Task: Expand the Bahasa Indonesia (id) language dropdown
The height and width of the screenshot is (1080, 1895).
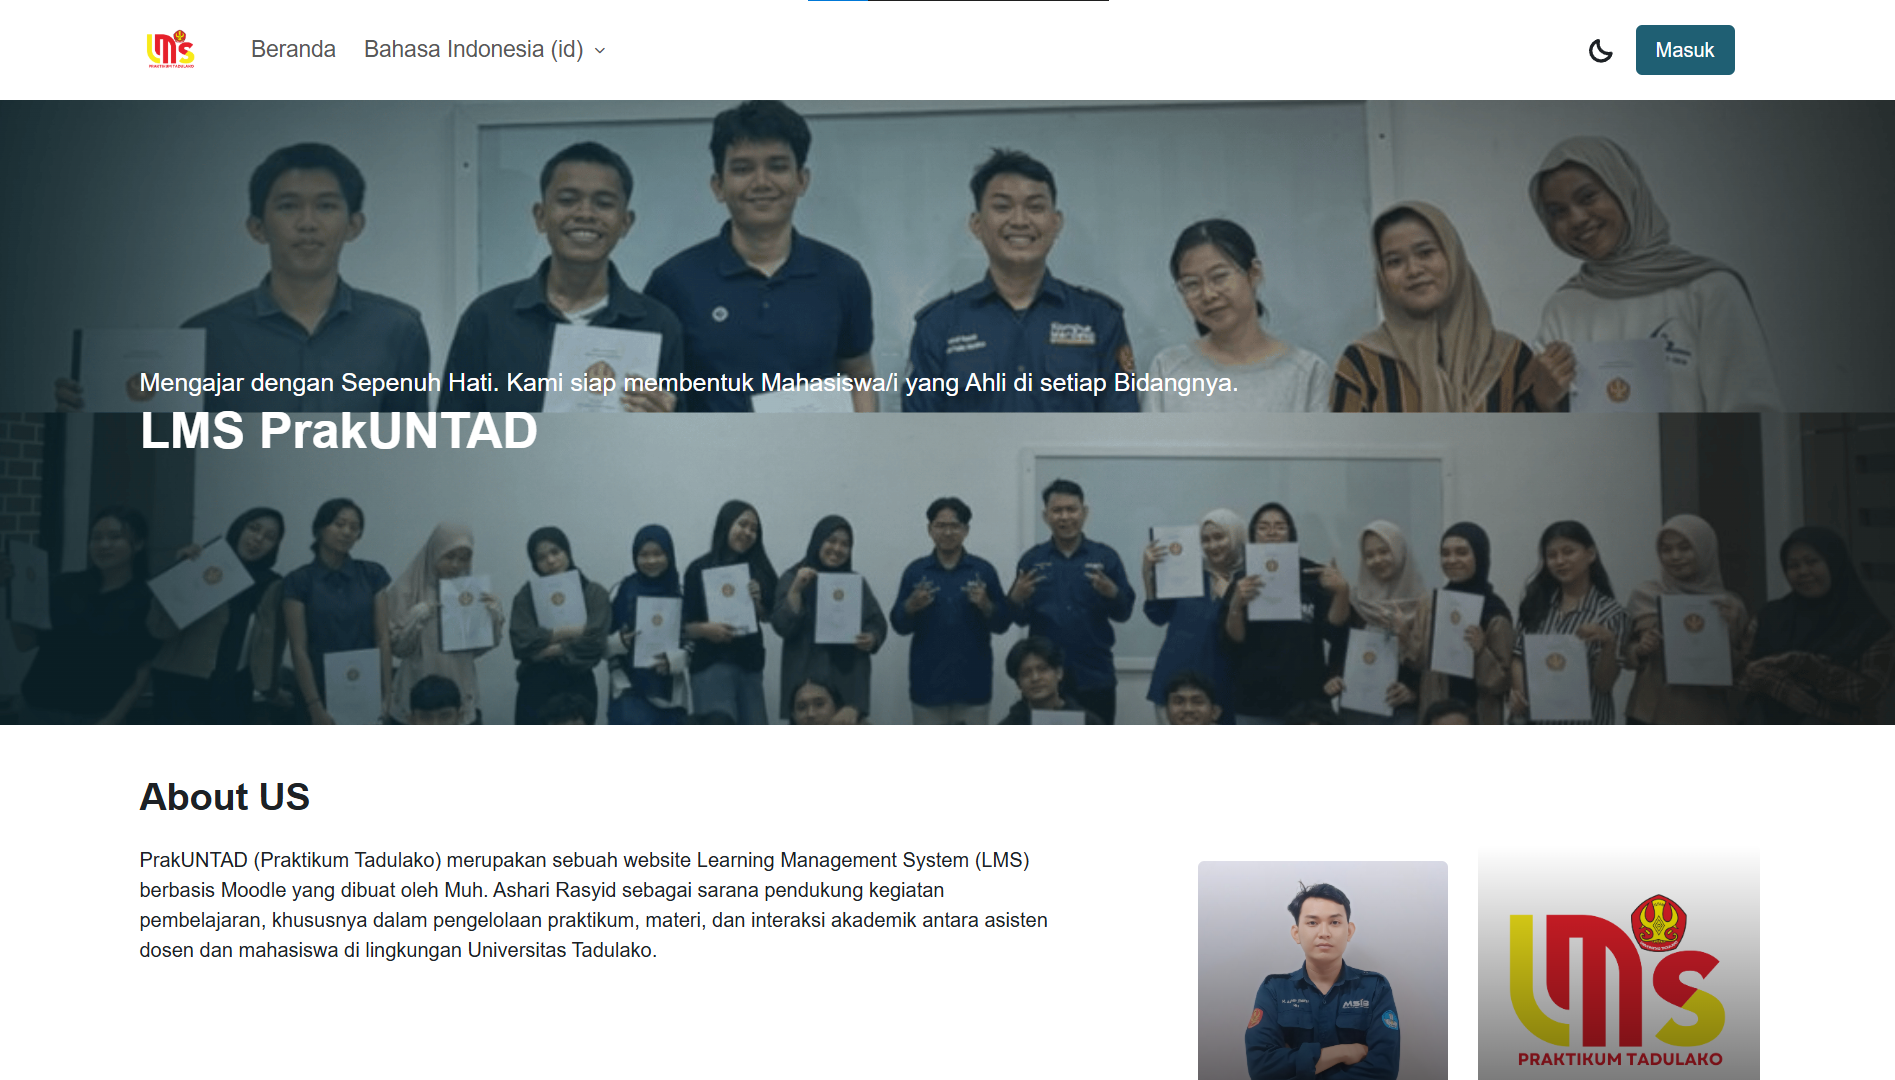Action: [x=485, y=49]
